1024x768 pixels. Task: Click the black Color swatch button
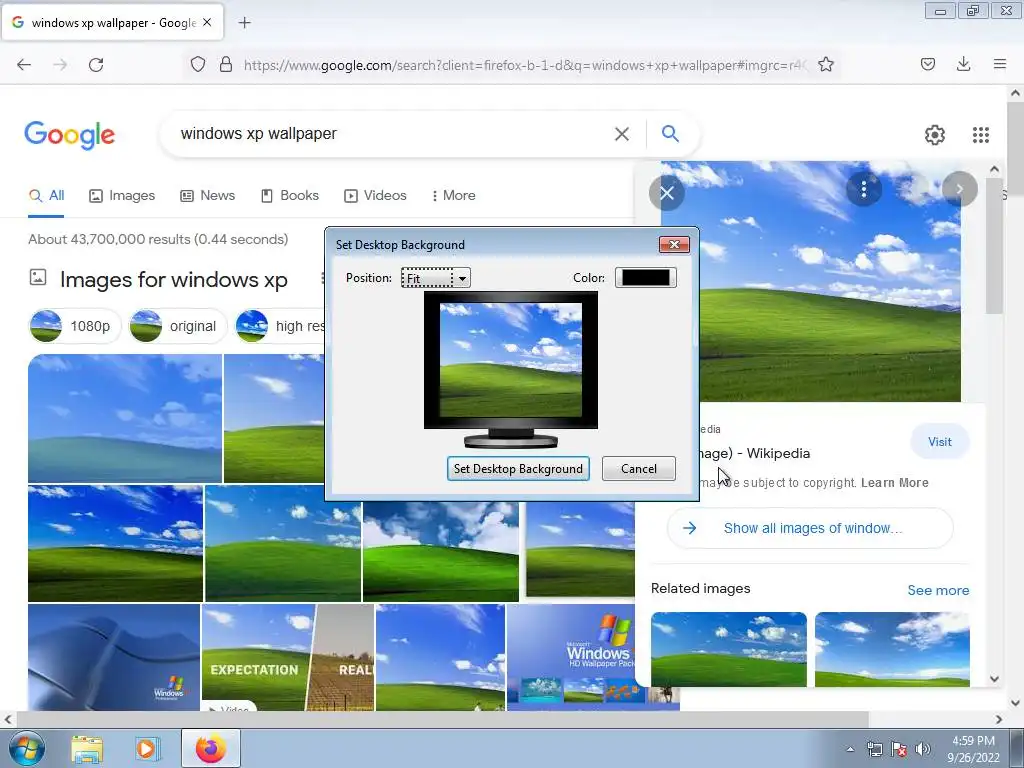pyautogui.click(x=645, y=278)
